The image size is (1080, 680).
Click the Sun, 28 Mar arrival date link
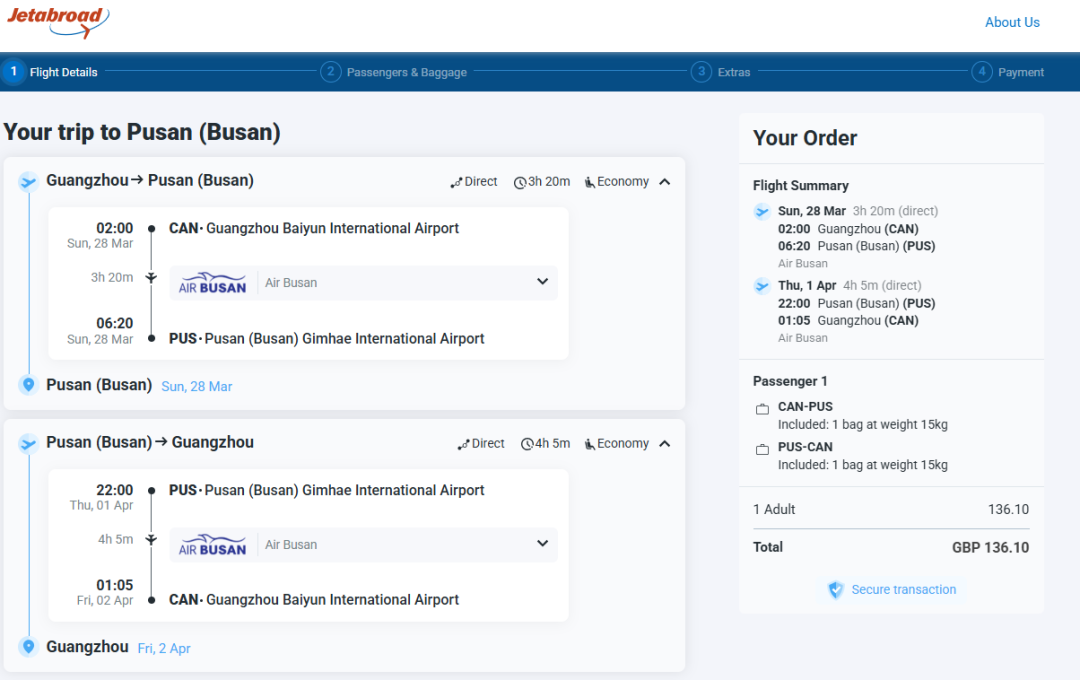coord(196,387)
